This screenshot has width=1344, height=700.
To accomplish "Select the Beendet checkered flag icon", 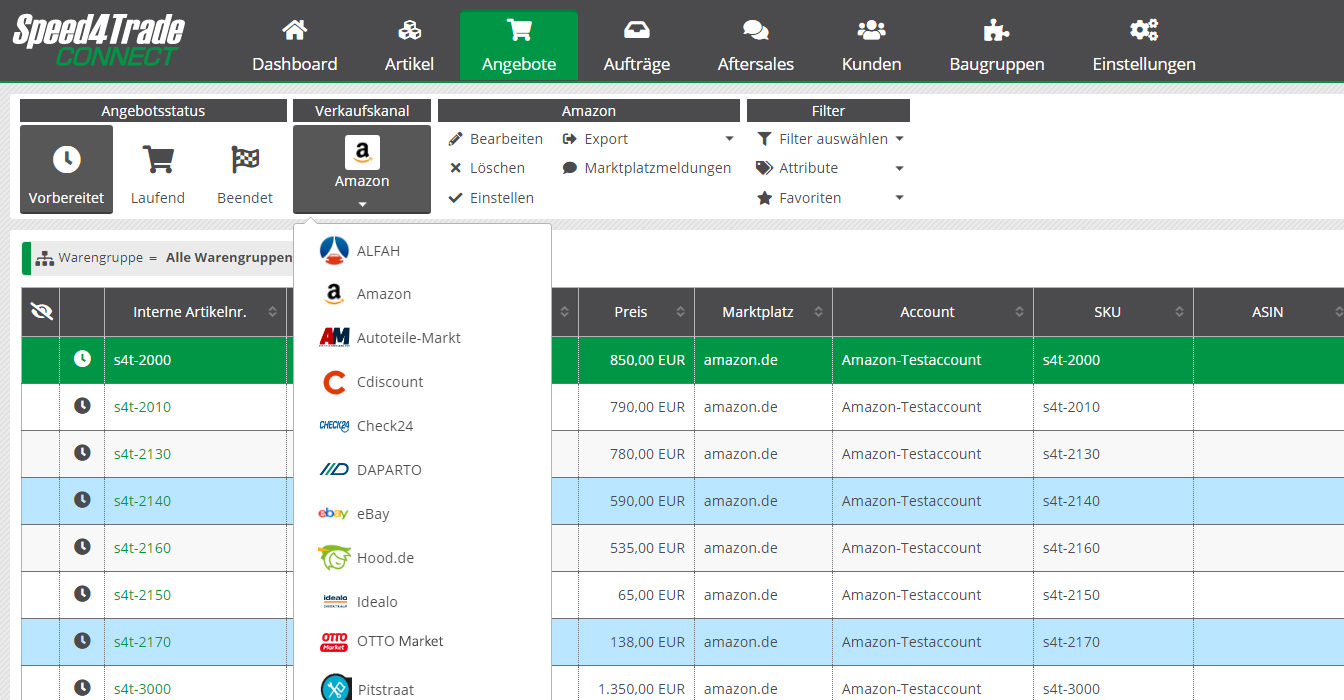I will [x=245, y=159].
